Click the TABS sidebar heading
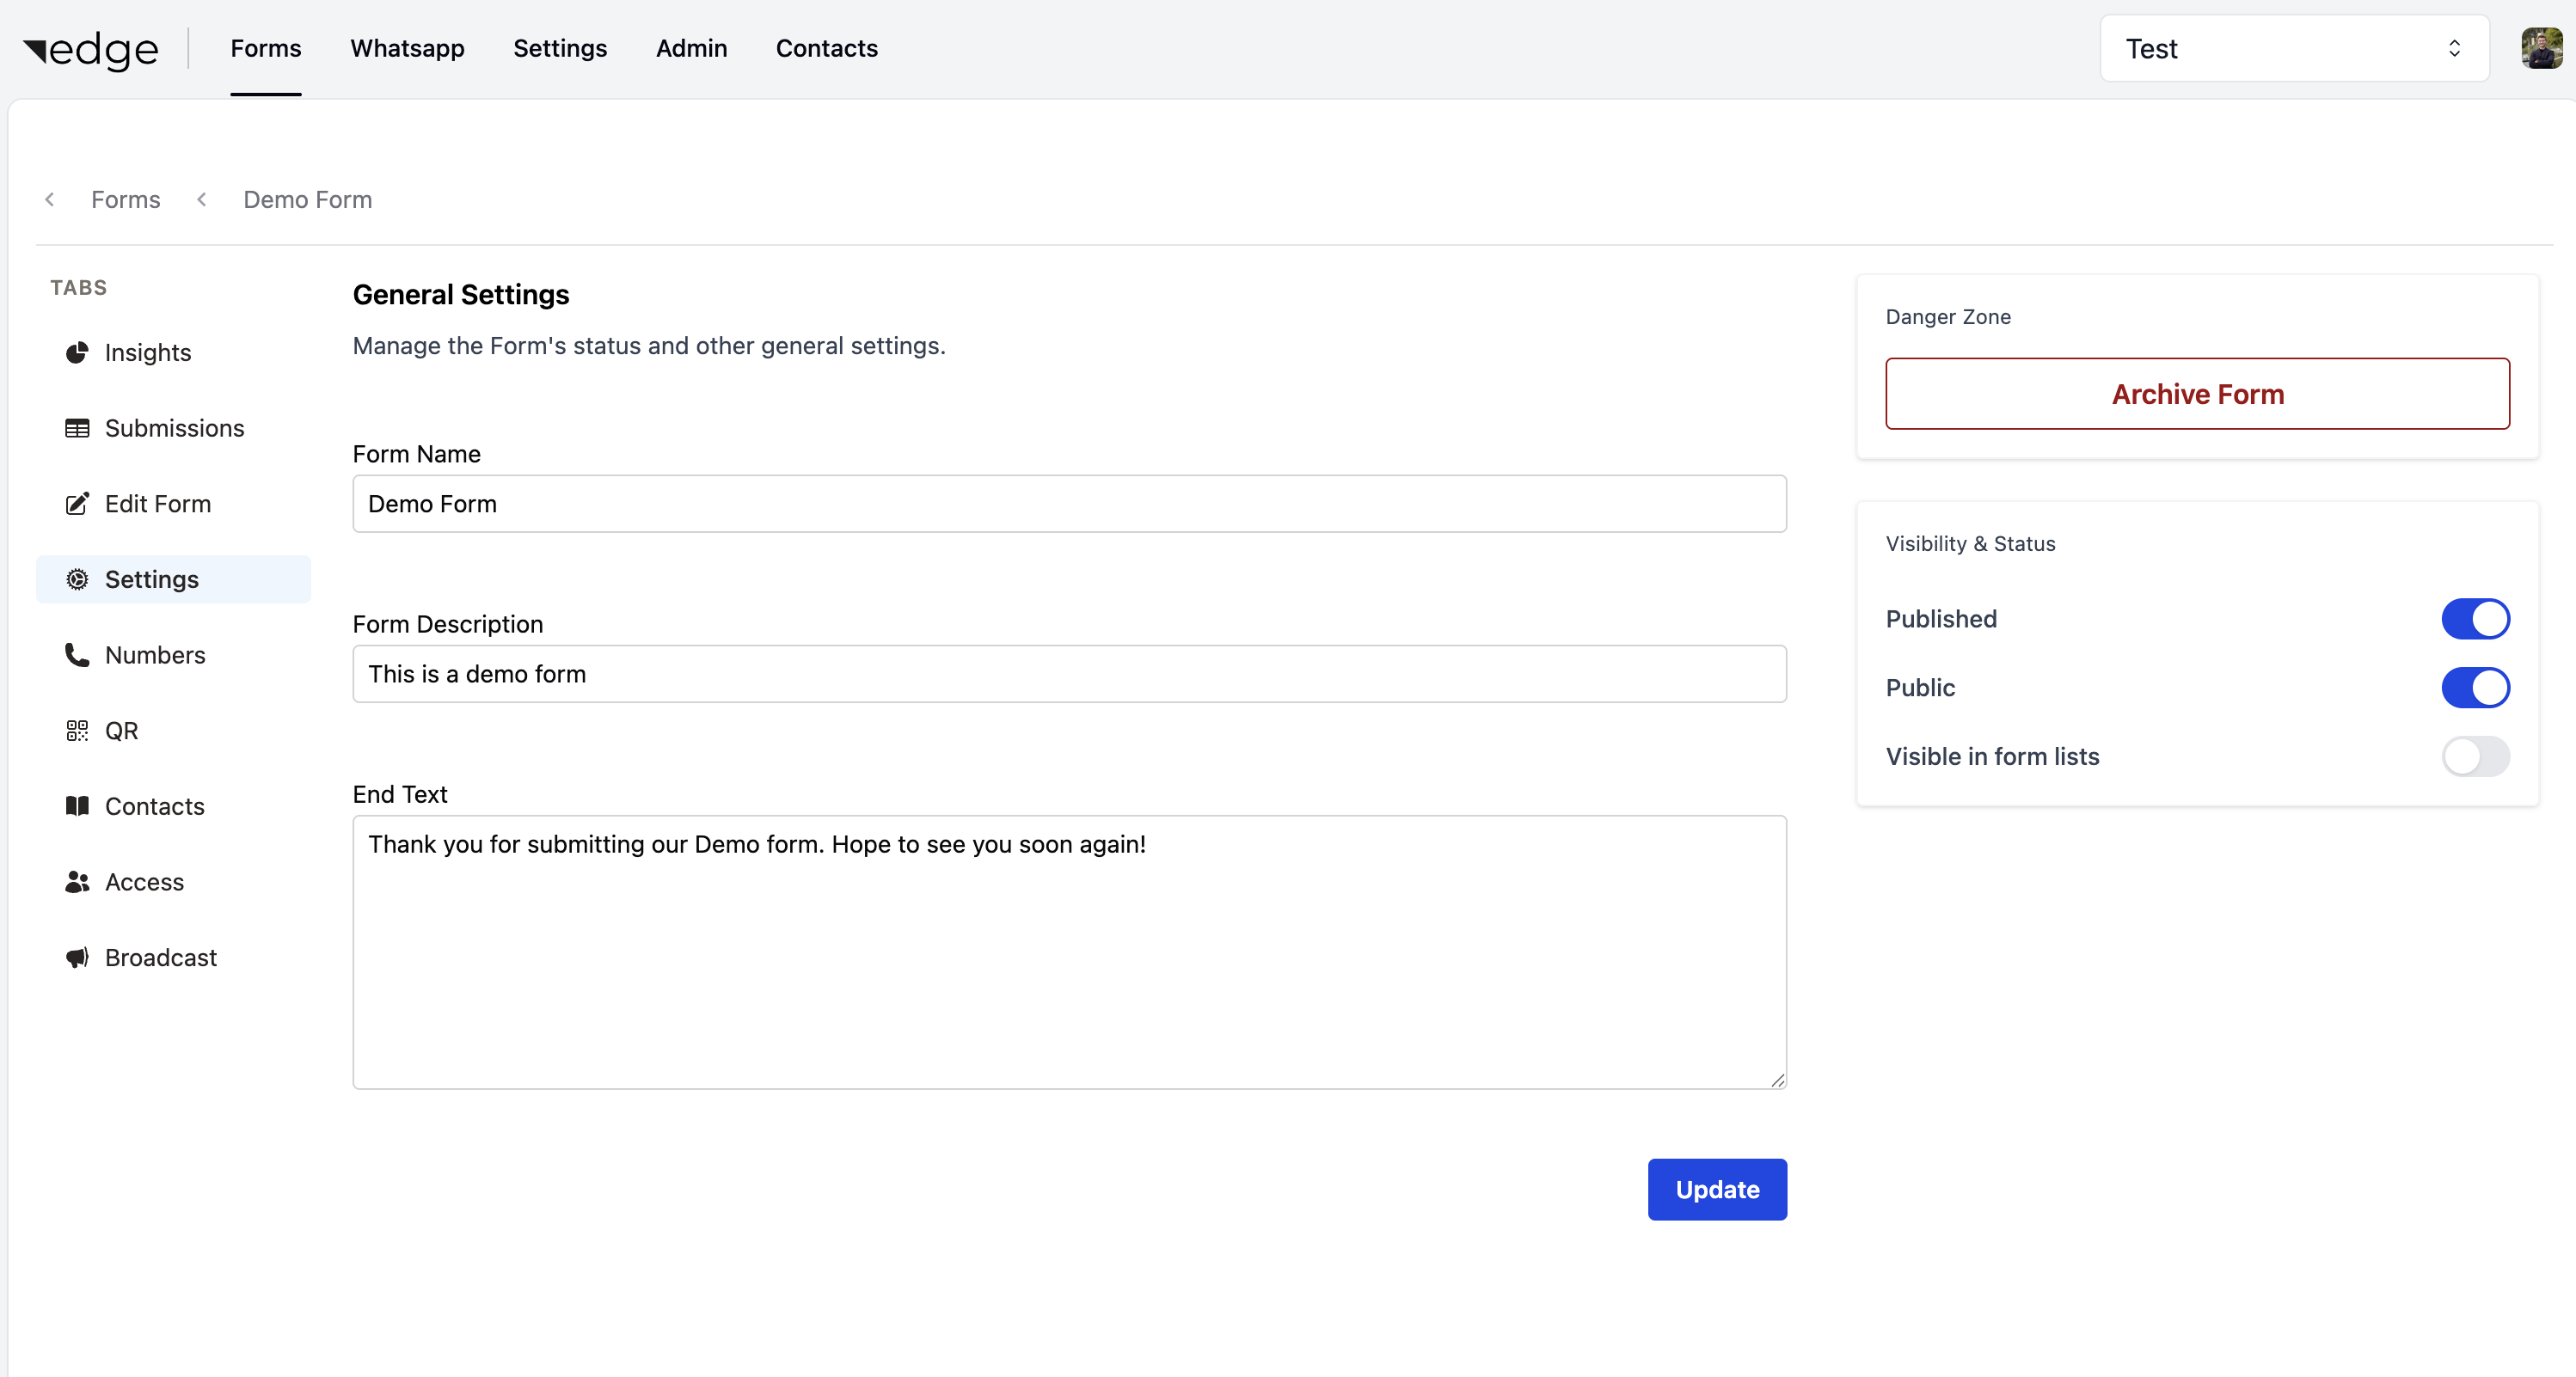Screen dimensions: 2576x1377 [x=79, y=288]
